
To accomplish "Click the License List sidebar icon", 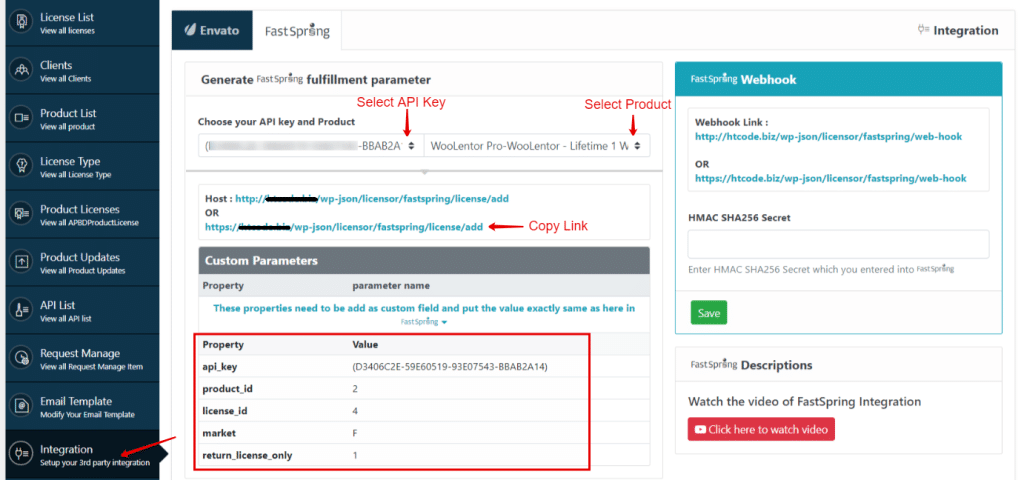I will click(x=20, y=22).
